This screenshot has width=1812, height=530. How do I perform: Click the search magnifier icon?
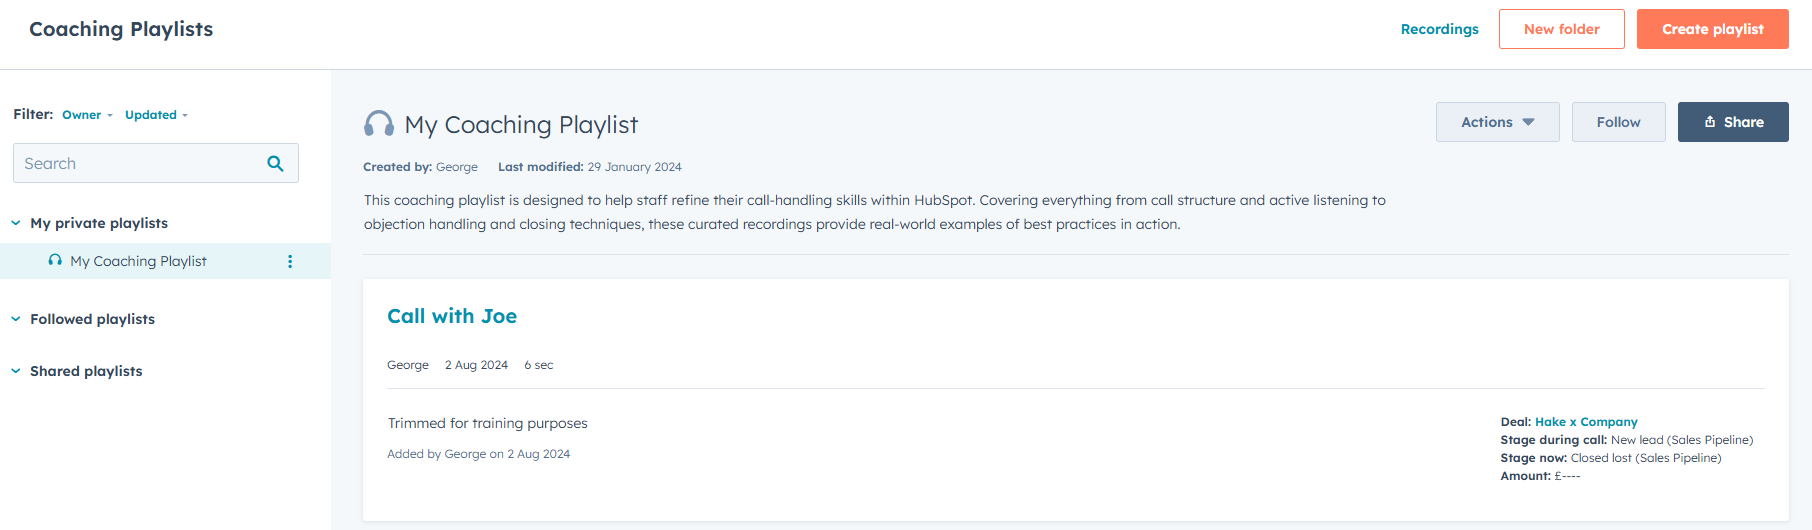click(275, 163)
